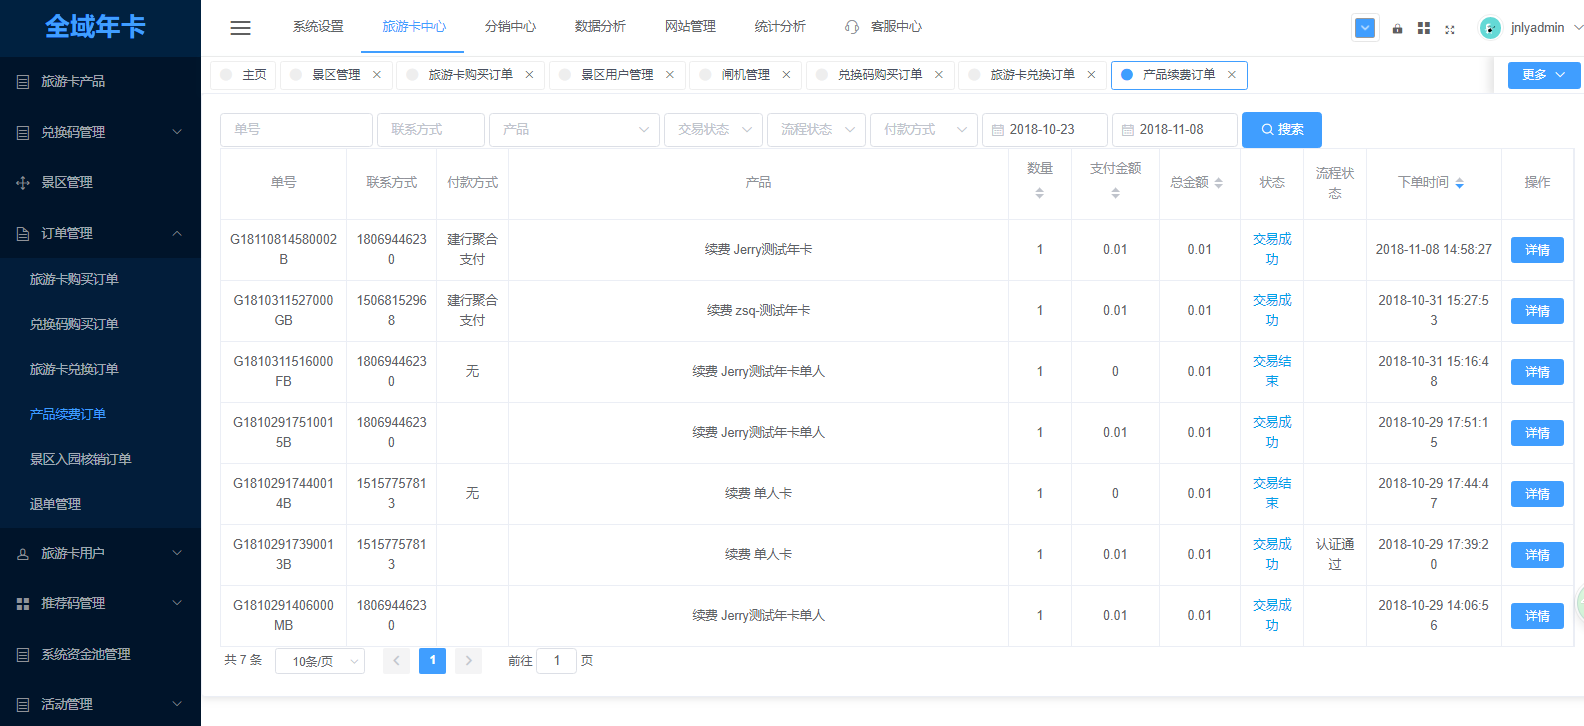This screenshot has width=1584, height=726.
Task: Click the jnlyadmin user avatar
Action: coord(1490,28)
